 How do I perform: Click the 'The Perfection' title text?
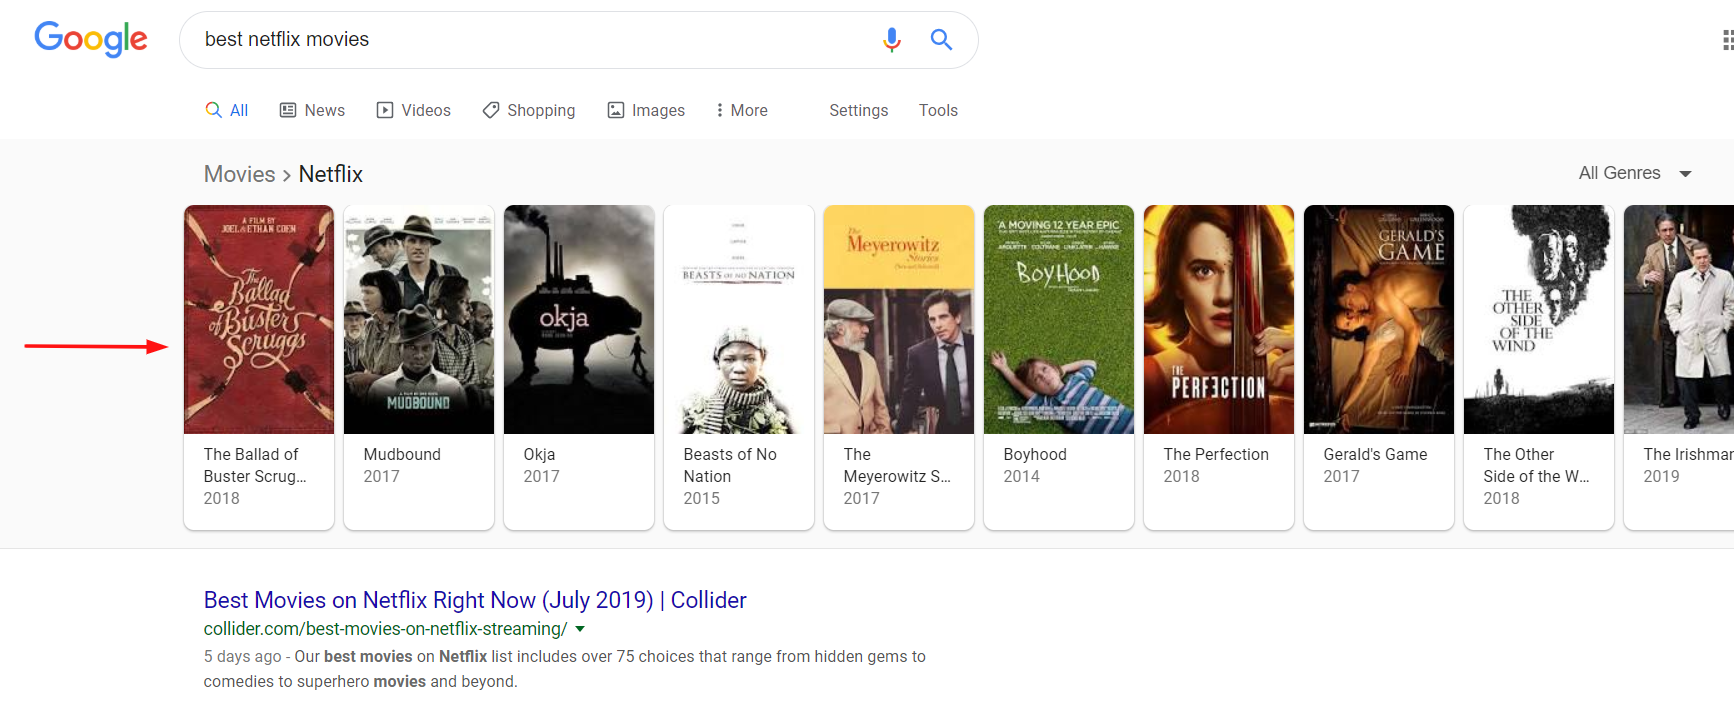1216,454
